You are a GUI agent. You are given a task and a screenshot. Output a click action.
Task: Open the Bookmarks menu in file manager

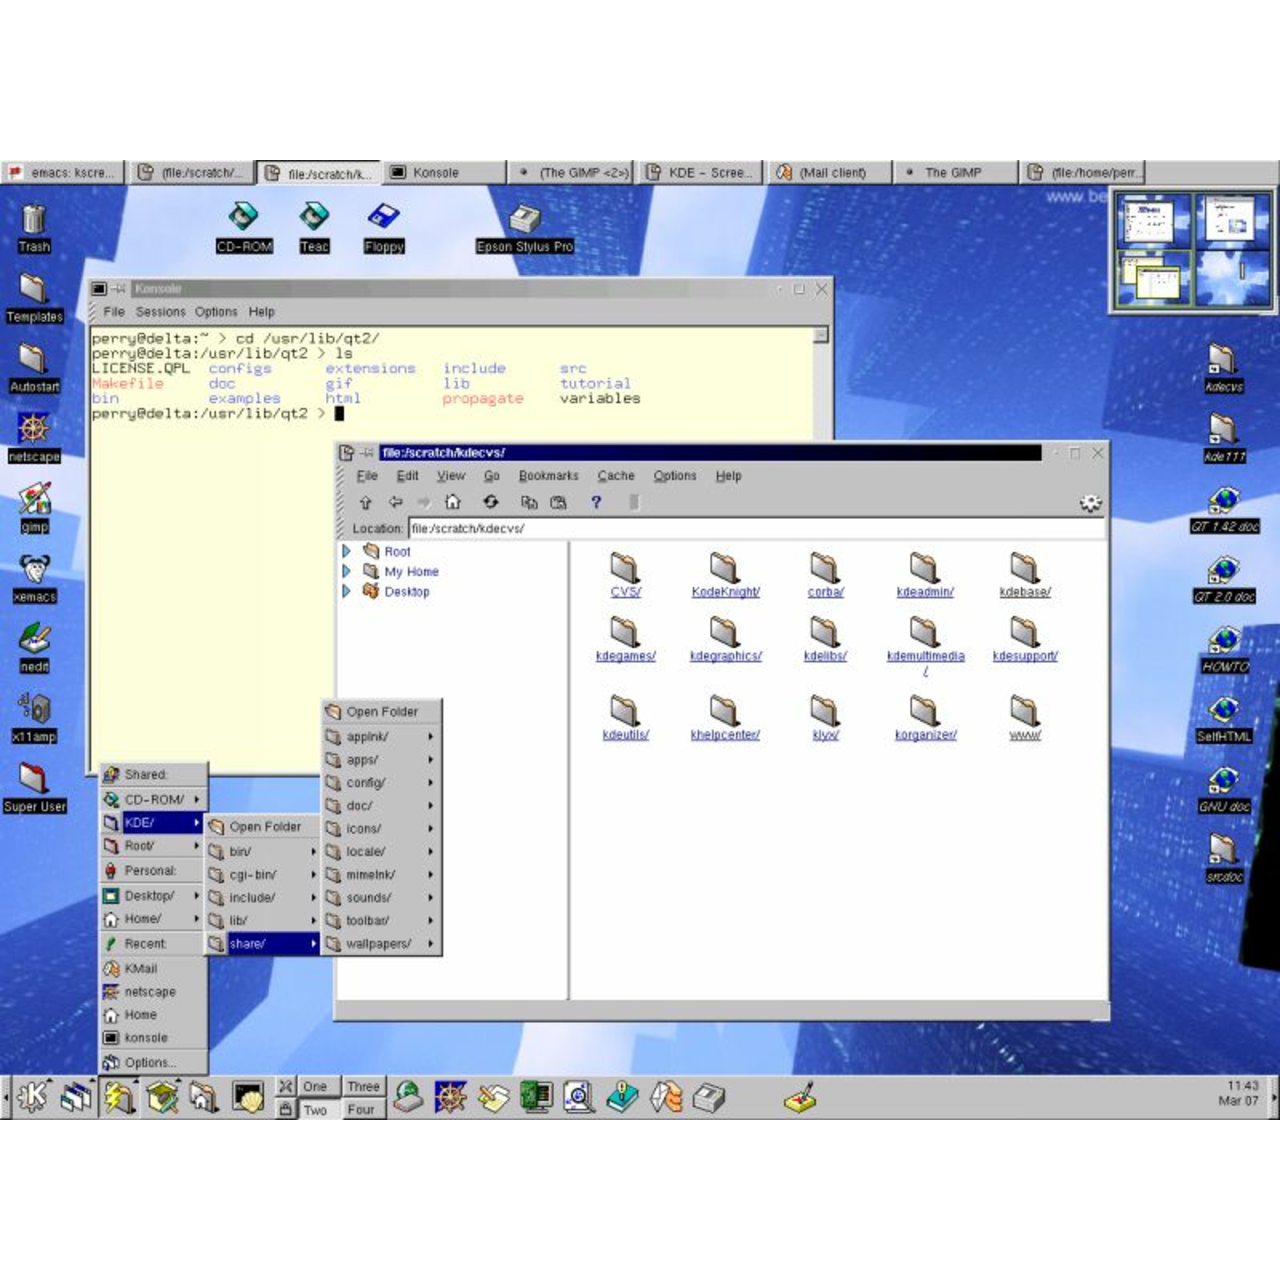548,476
